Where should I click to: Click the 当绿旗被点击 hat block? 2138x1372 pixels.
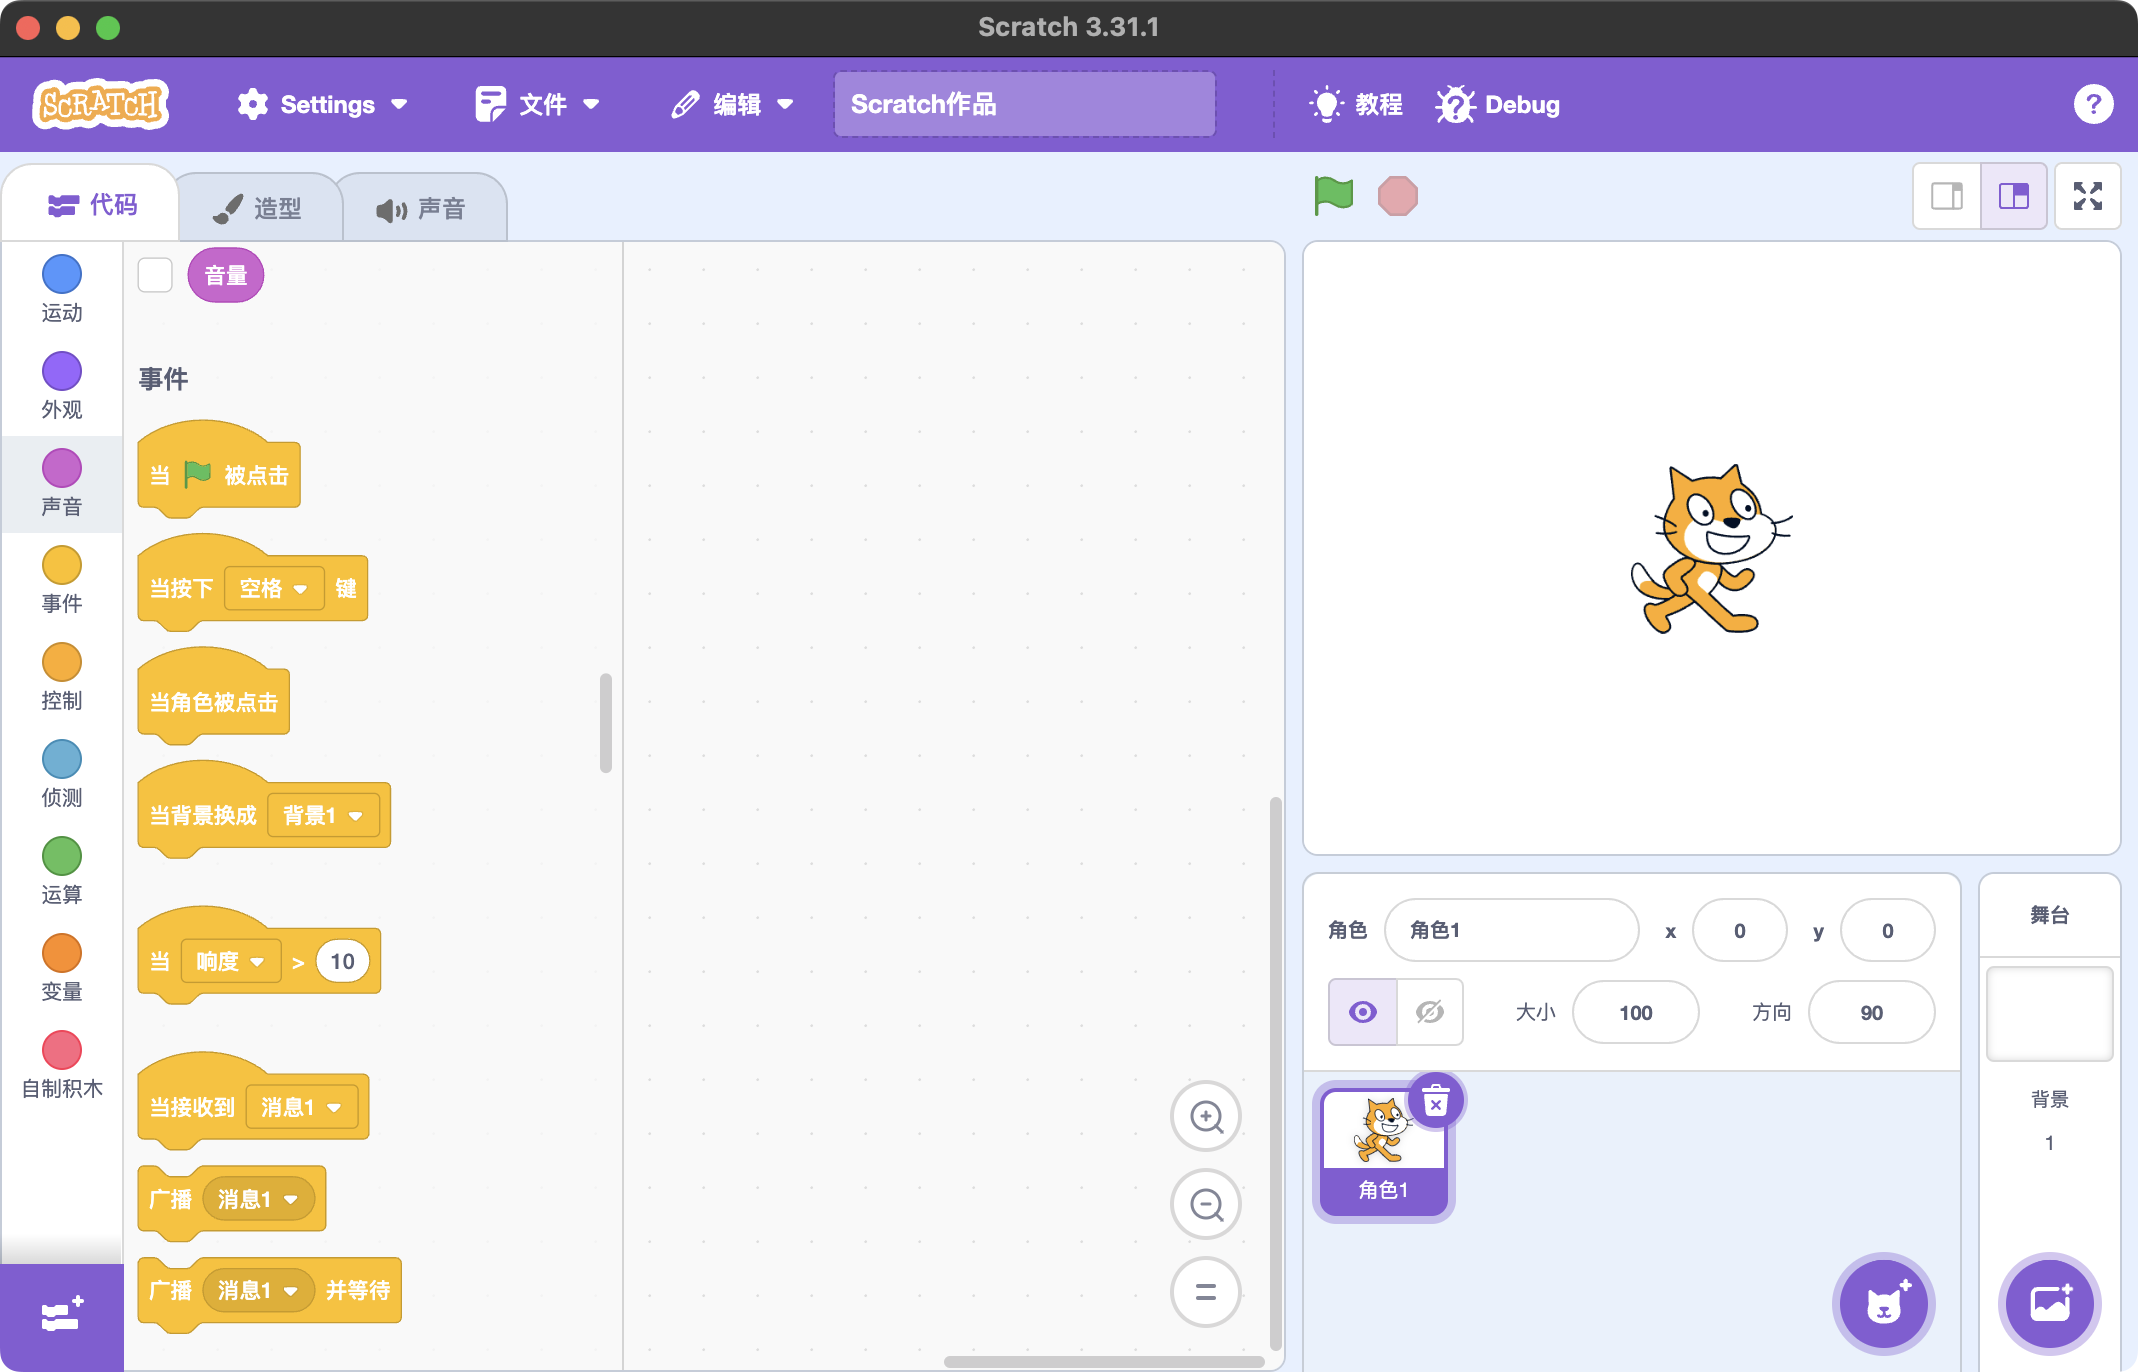[219, 468]
